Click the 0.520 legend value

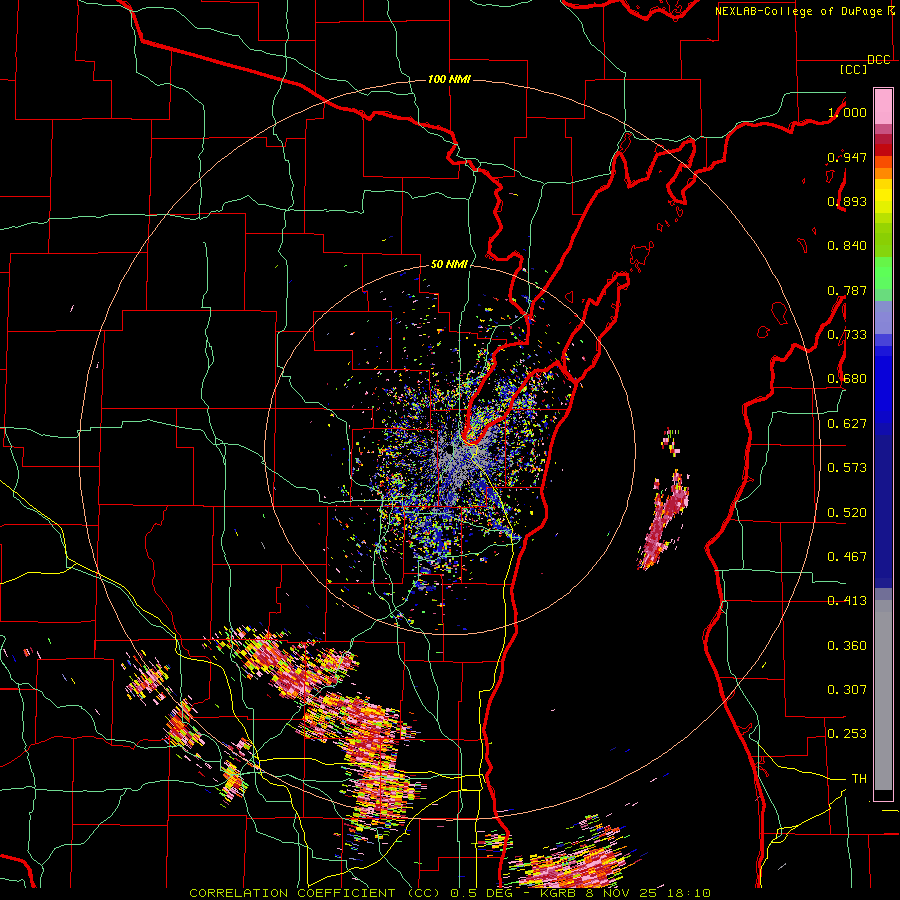(x=847, y=513)
